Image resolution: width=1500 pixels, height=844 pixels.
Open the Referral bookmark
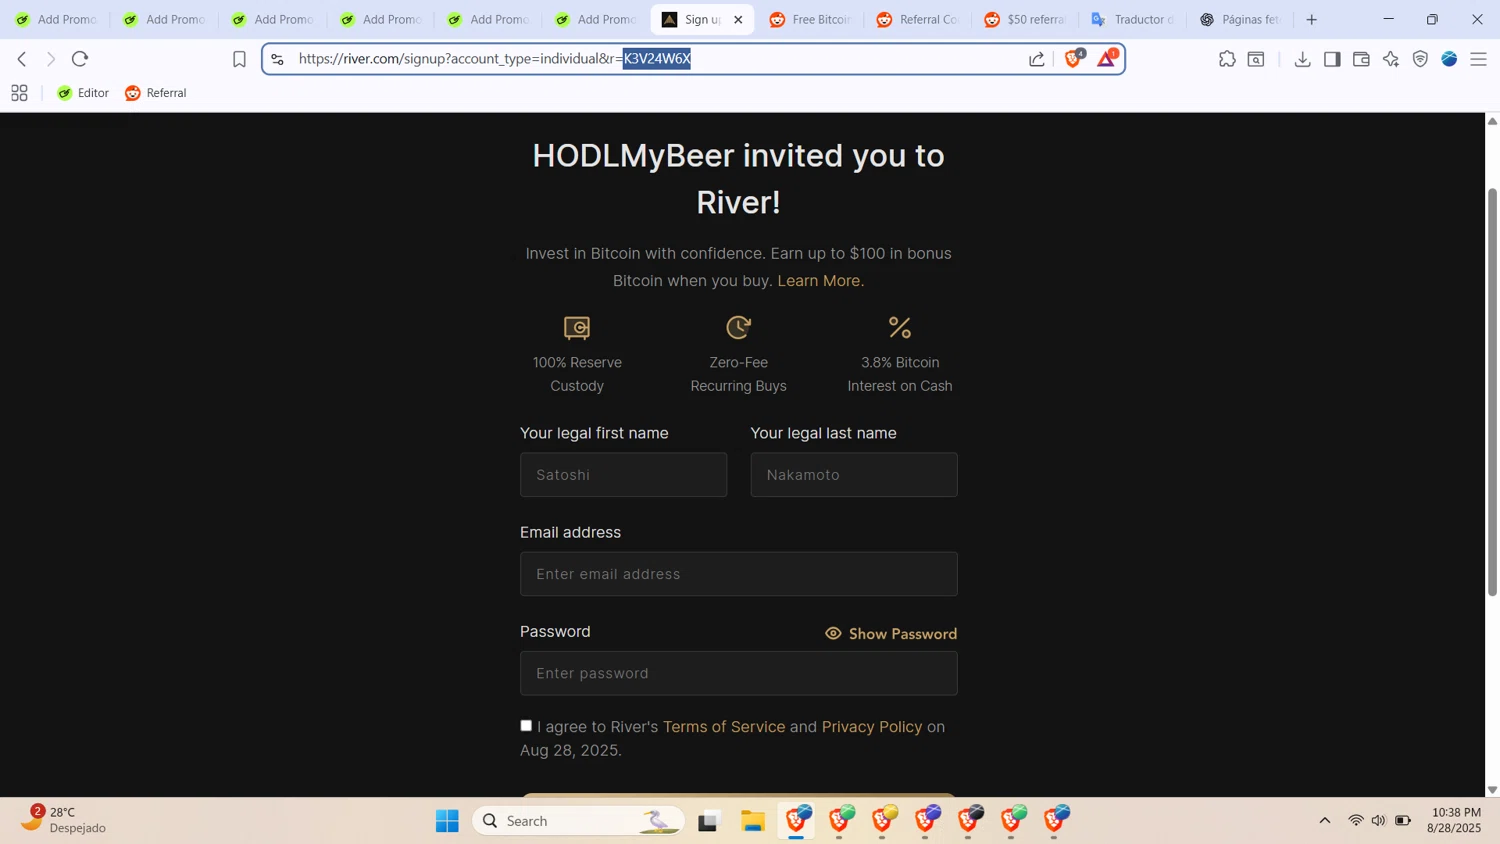click(x=156, y=93)
